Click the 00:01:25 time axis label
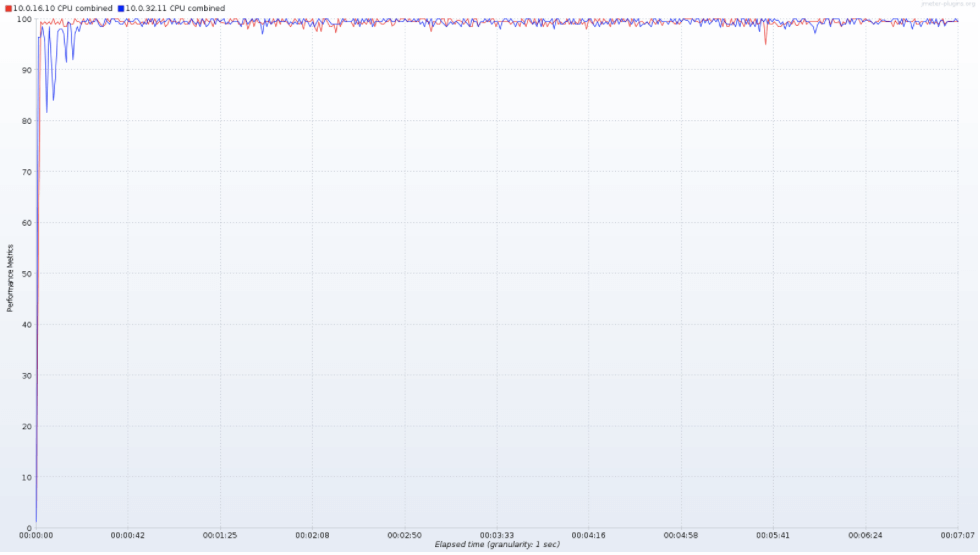The image size is (980, 555). 220,536
